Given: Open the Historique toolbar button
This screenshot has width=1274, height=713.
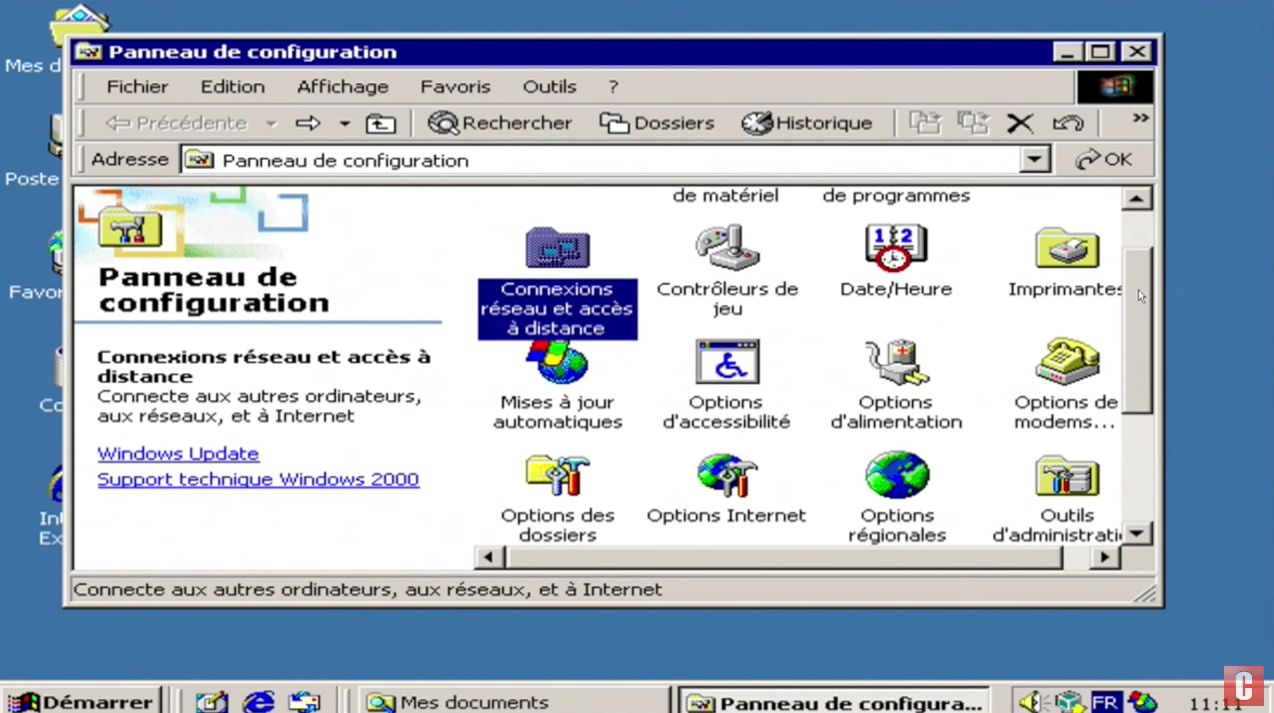Looking at the screenshot, I should [807, 123].
